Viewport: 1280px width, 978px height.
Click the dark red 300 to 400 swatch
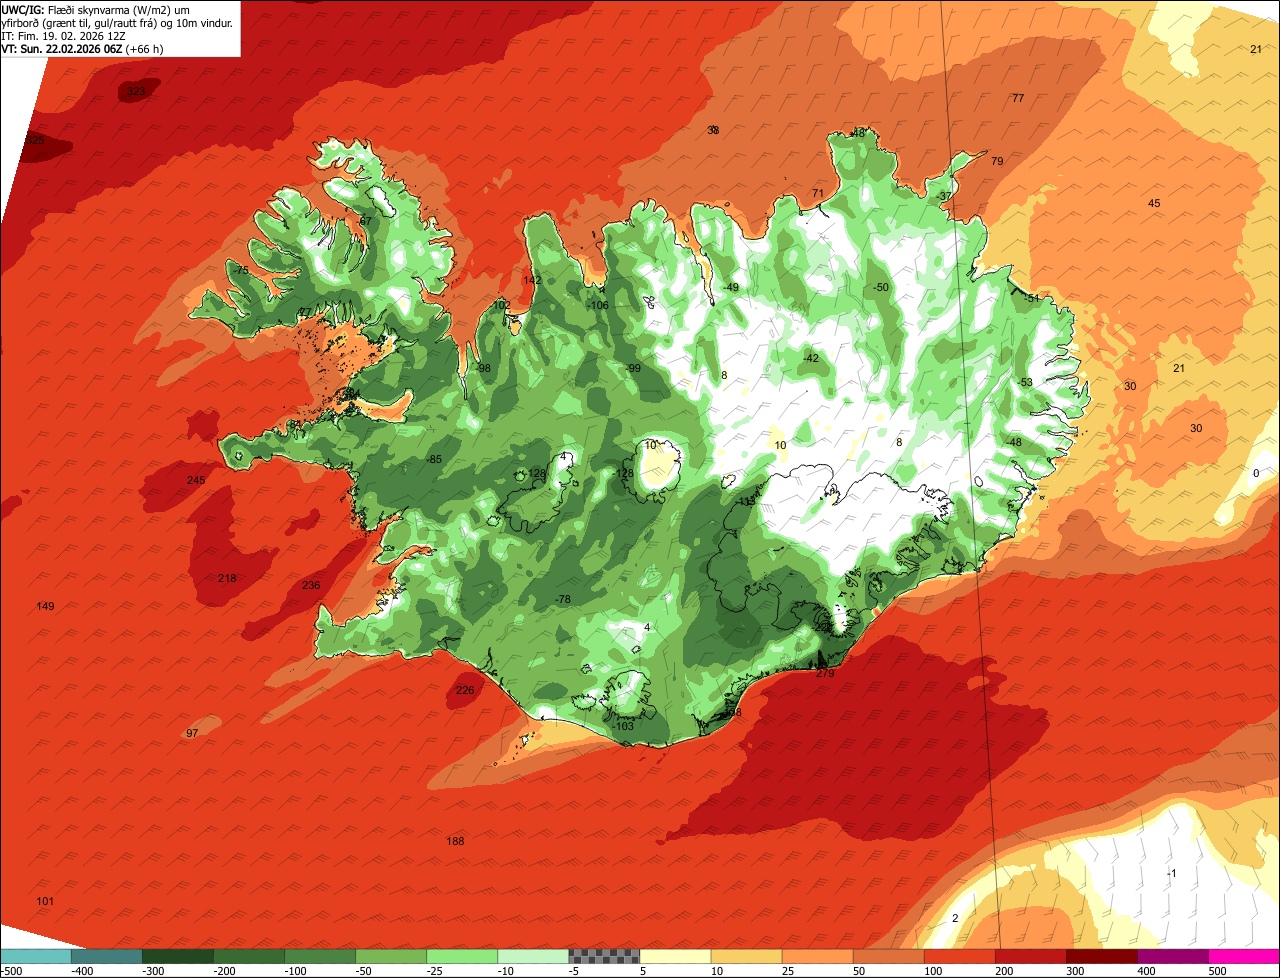(x=1101, y=956)
